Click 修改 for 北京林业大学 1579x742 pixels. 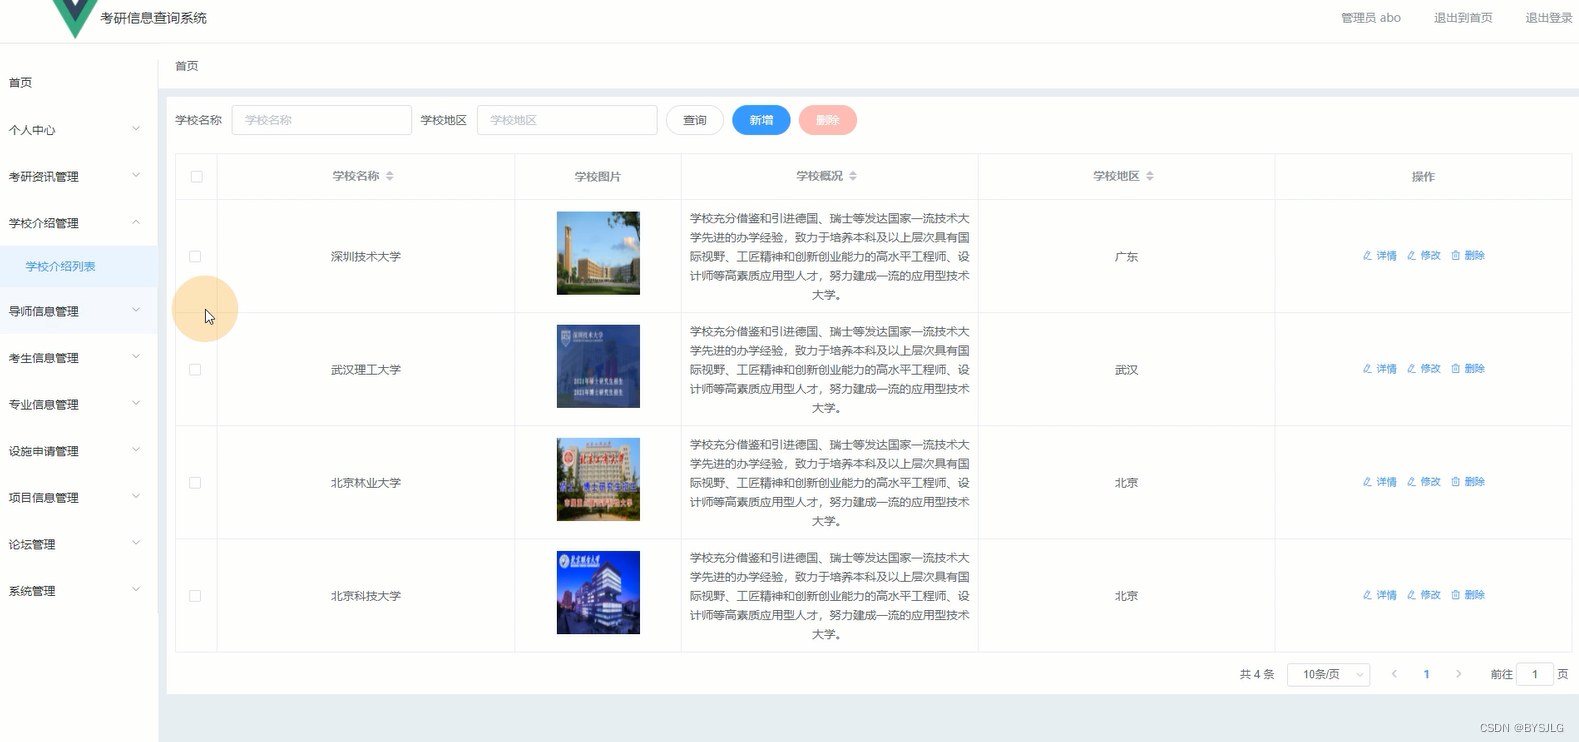coord(1424,482)
